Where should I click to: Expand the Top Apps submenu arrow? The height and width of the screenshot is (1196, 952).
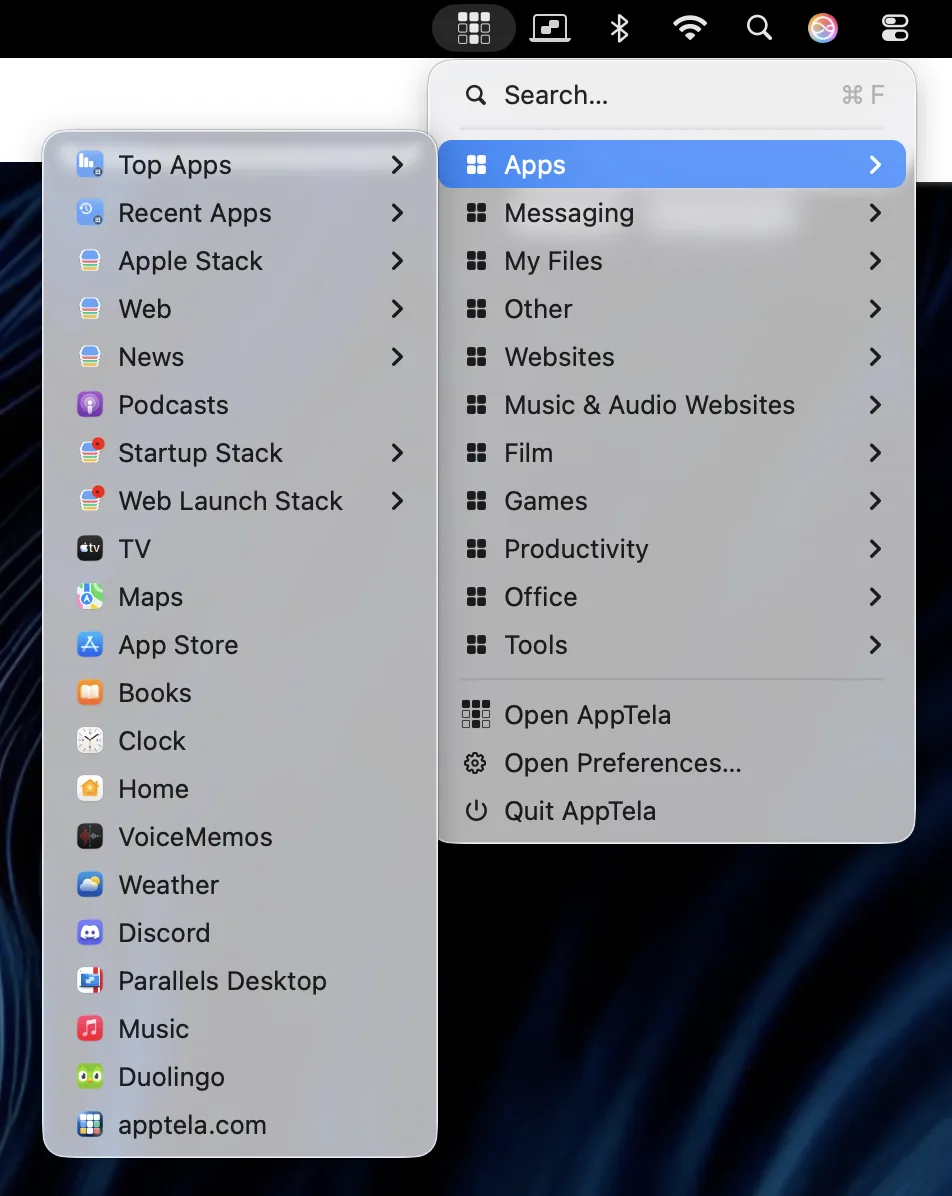coord(397,165)
